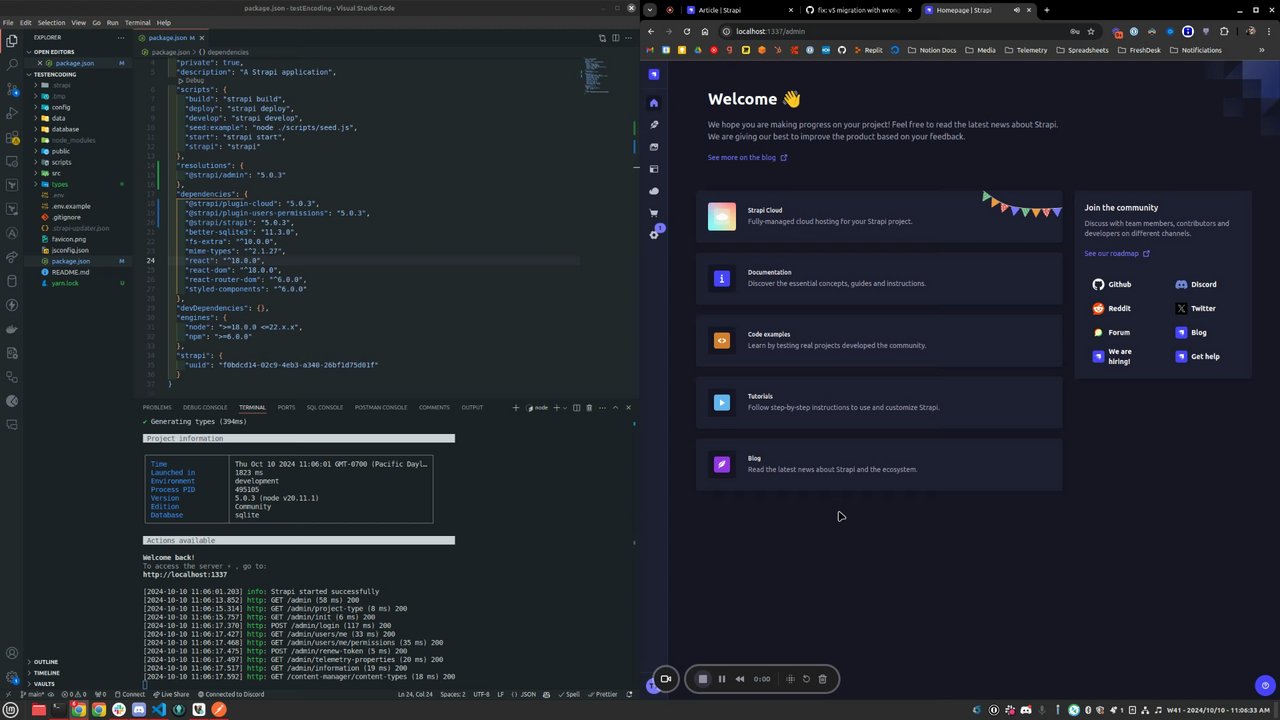Open the Tutorials card
Image resolution: width=1280 pixels, height=720 pixels.
(x=879, y=402)
